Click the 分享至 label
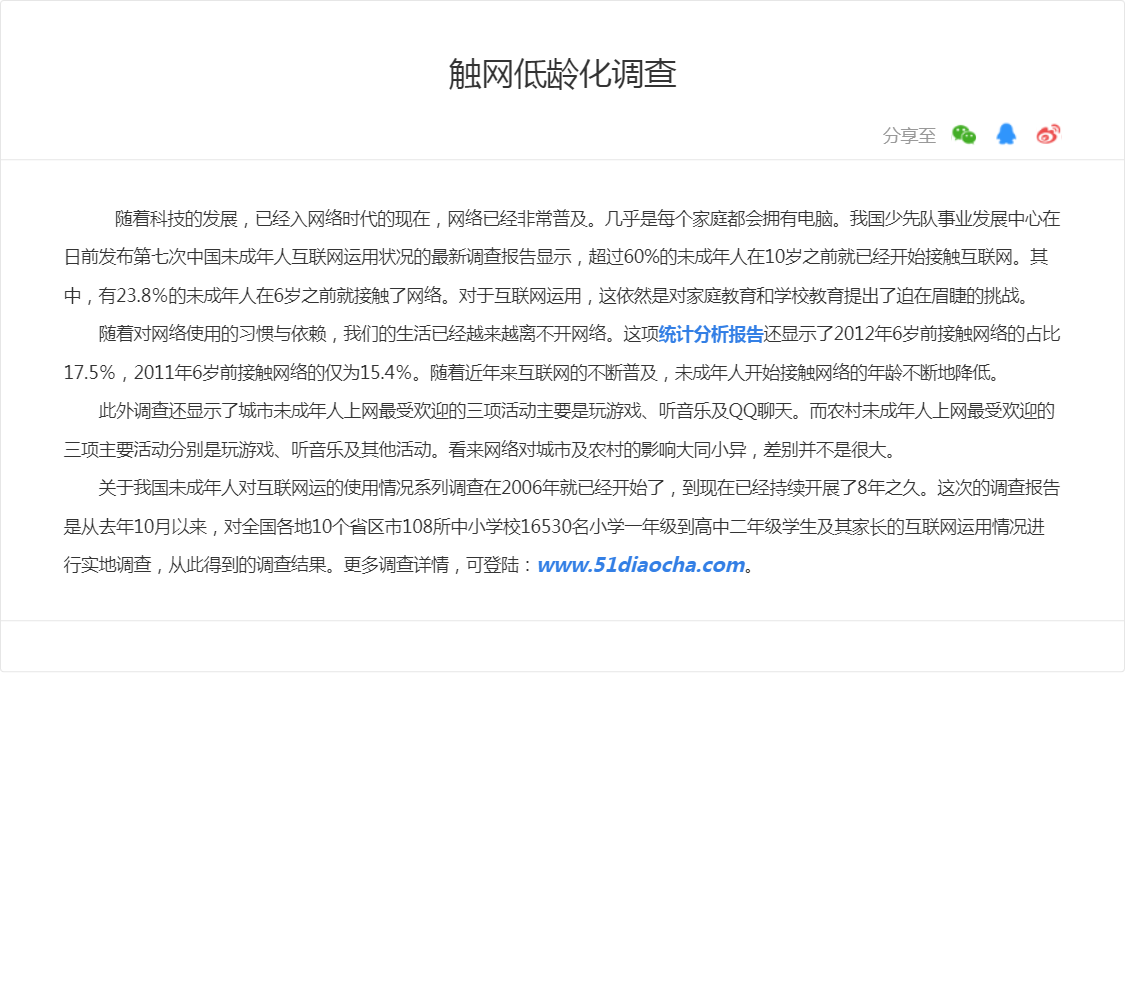This screenshot has height=1000, width=1125. click(909, 136)
